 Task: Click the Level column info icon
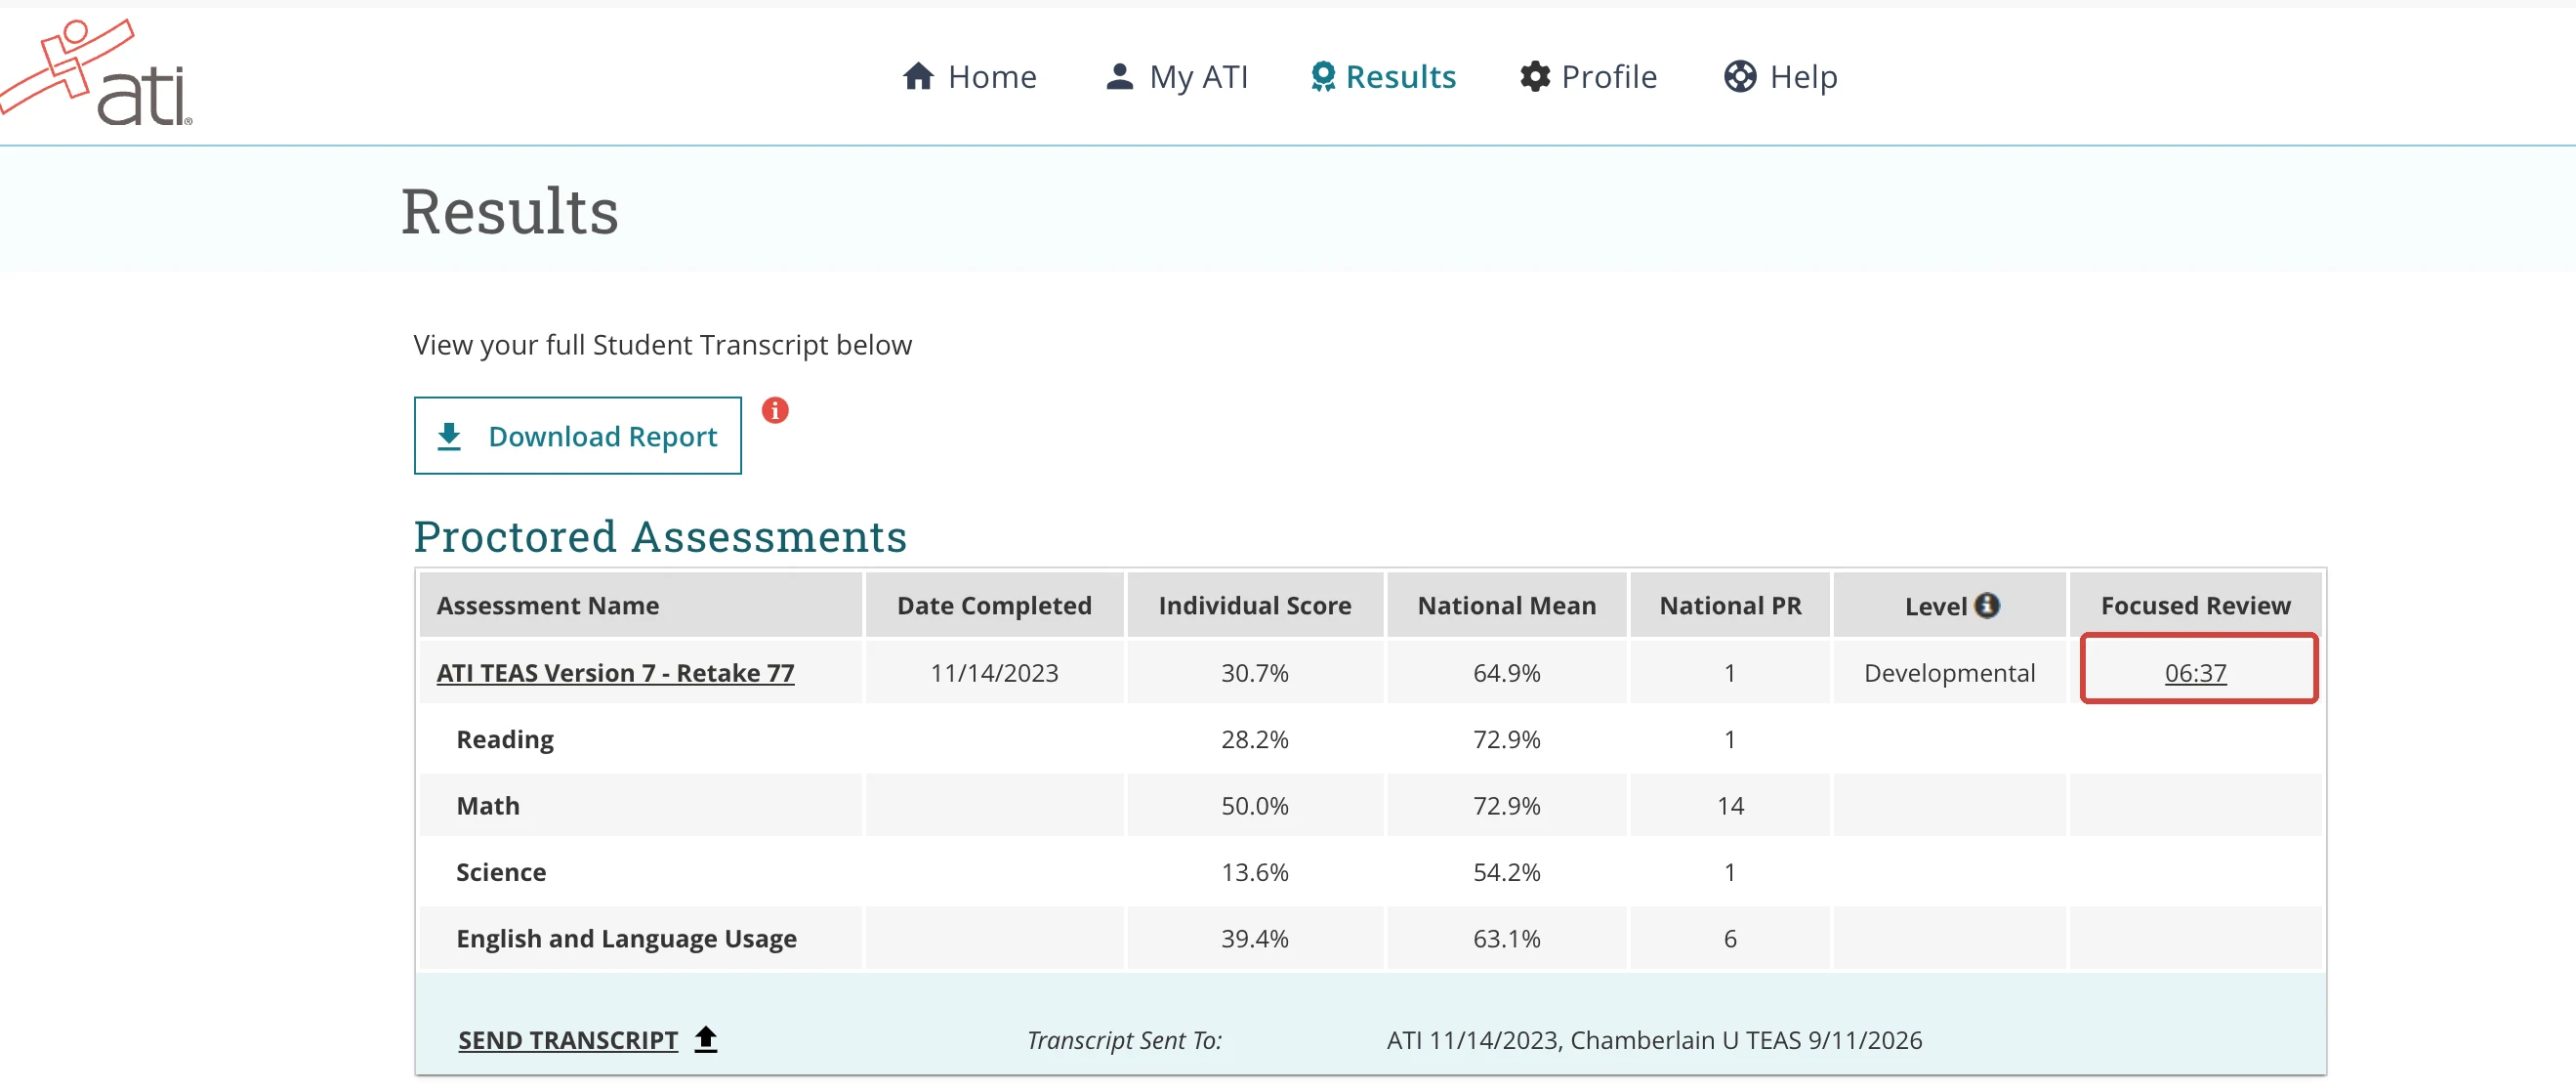[x=1986, y=605]
